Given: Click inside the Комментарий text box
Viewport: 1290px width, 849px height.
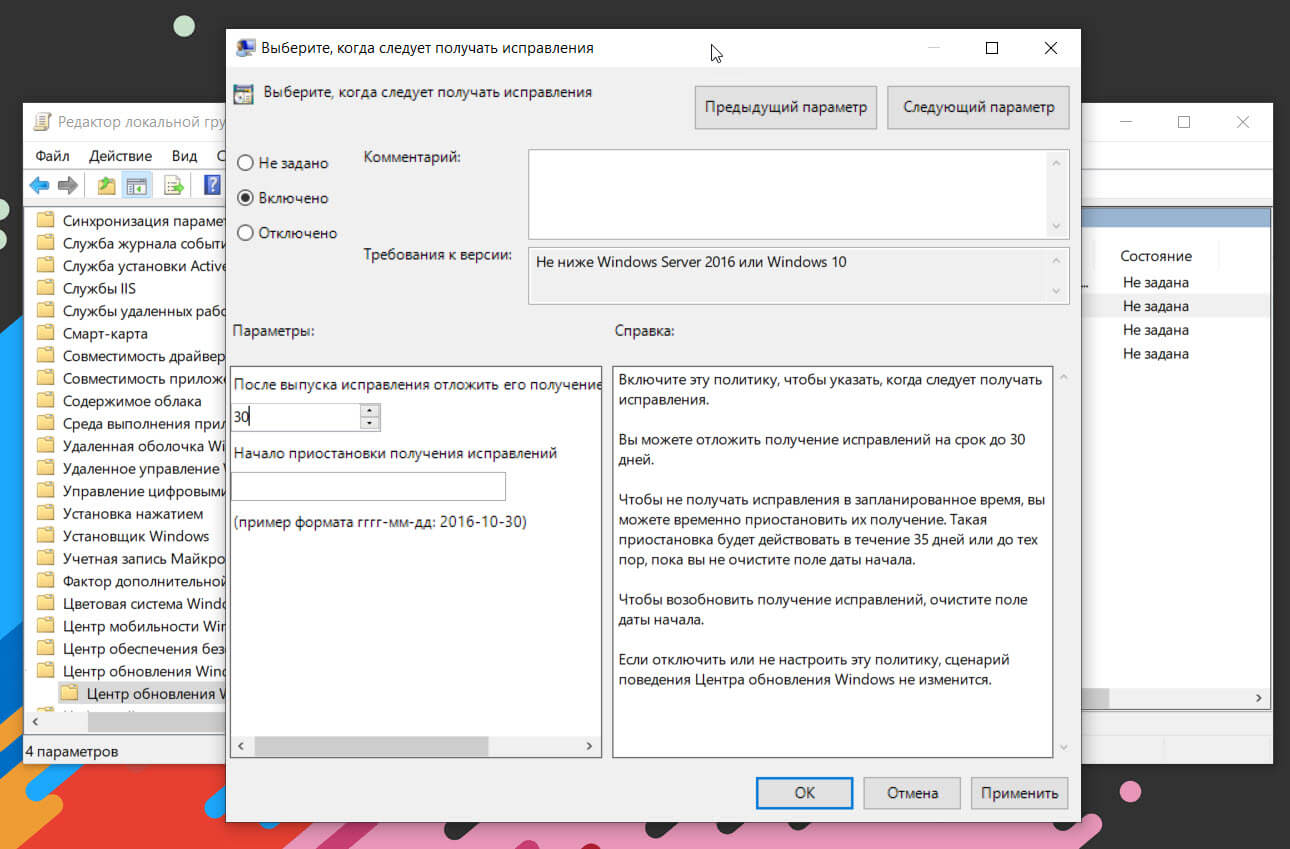Looking at the screenshot, I should (x=787, y=194).
